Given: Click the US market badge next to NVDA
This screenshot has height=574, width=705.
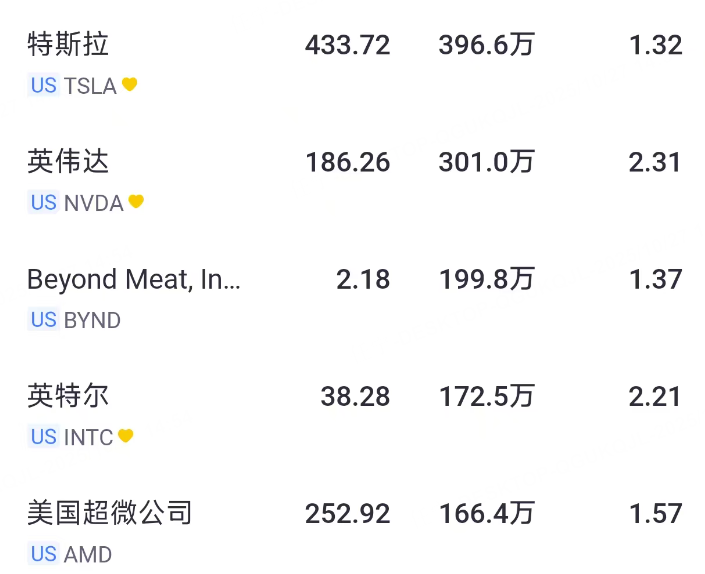Looking at the screenshot, I should [x=43, y=203].
